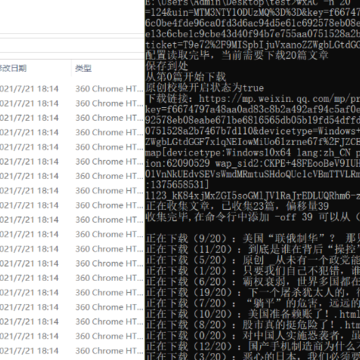Click the console line mentioning -off 39
The image size is (360, 360).
coord(253,217)
